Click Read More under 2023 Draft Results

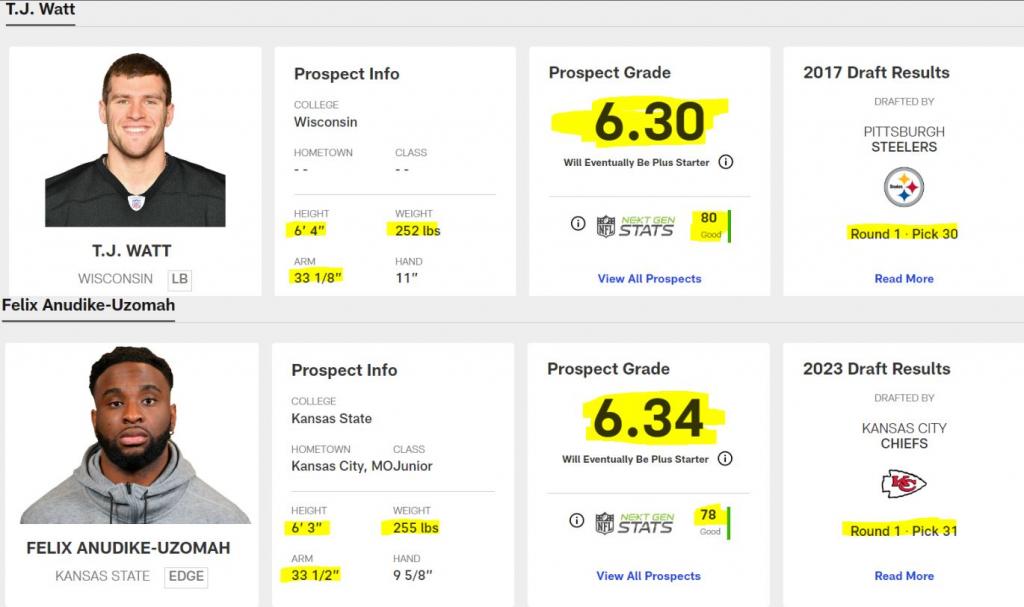[904, 576]
